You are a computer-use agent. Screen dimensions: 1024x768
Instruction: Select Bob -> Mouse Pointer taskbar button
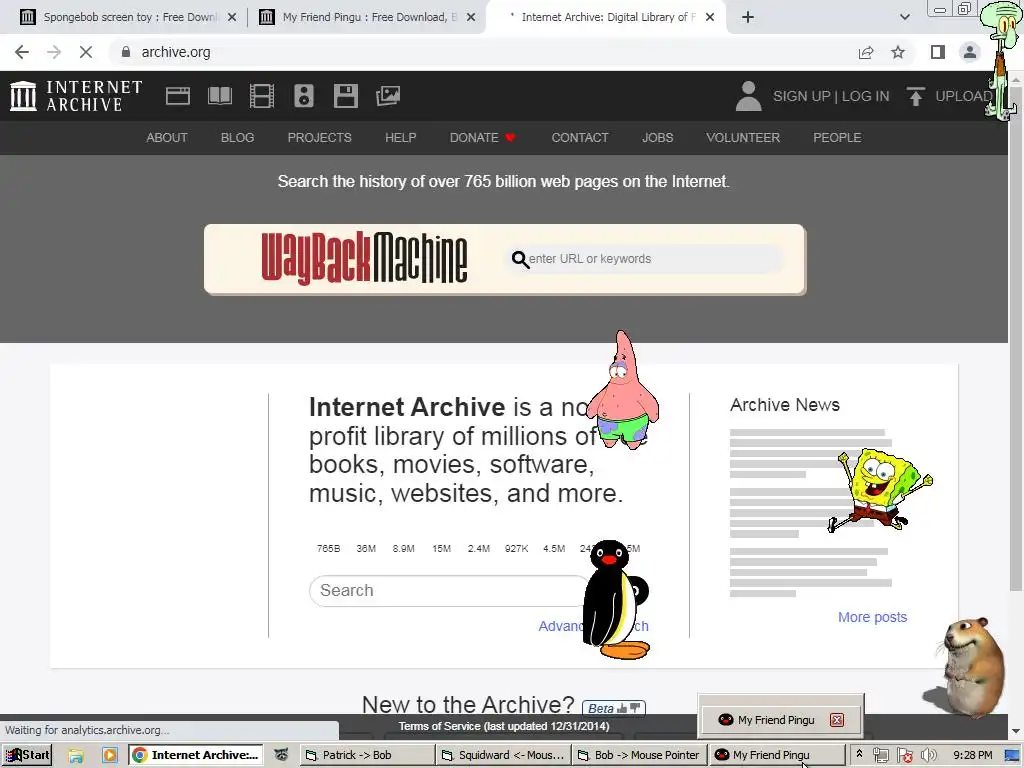click(639, 755)
